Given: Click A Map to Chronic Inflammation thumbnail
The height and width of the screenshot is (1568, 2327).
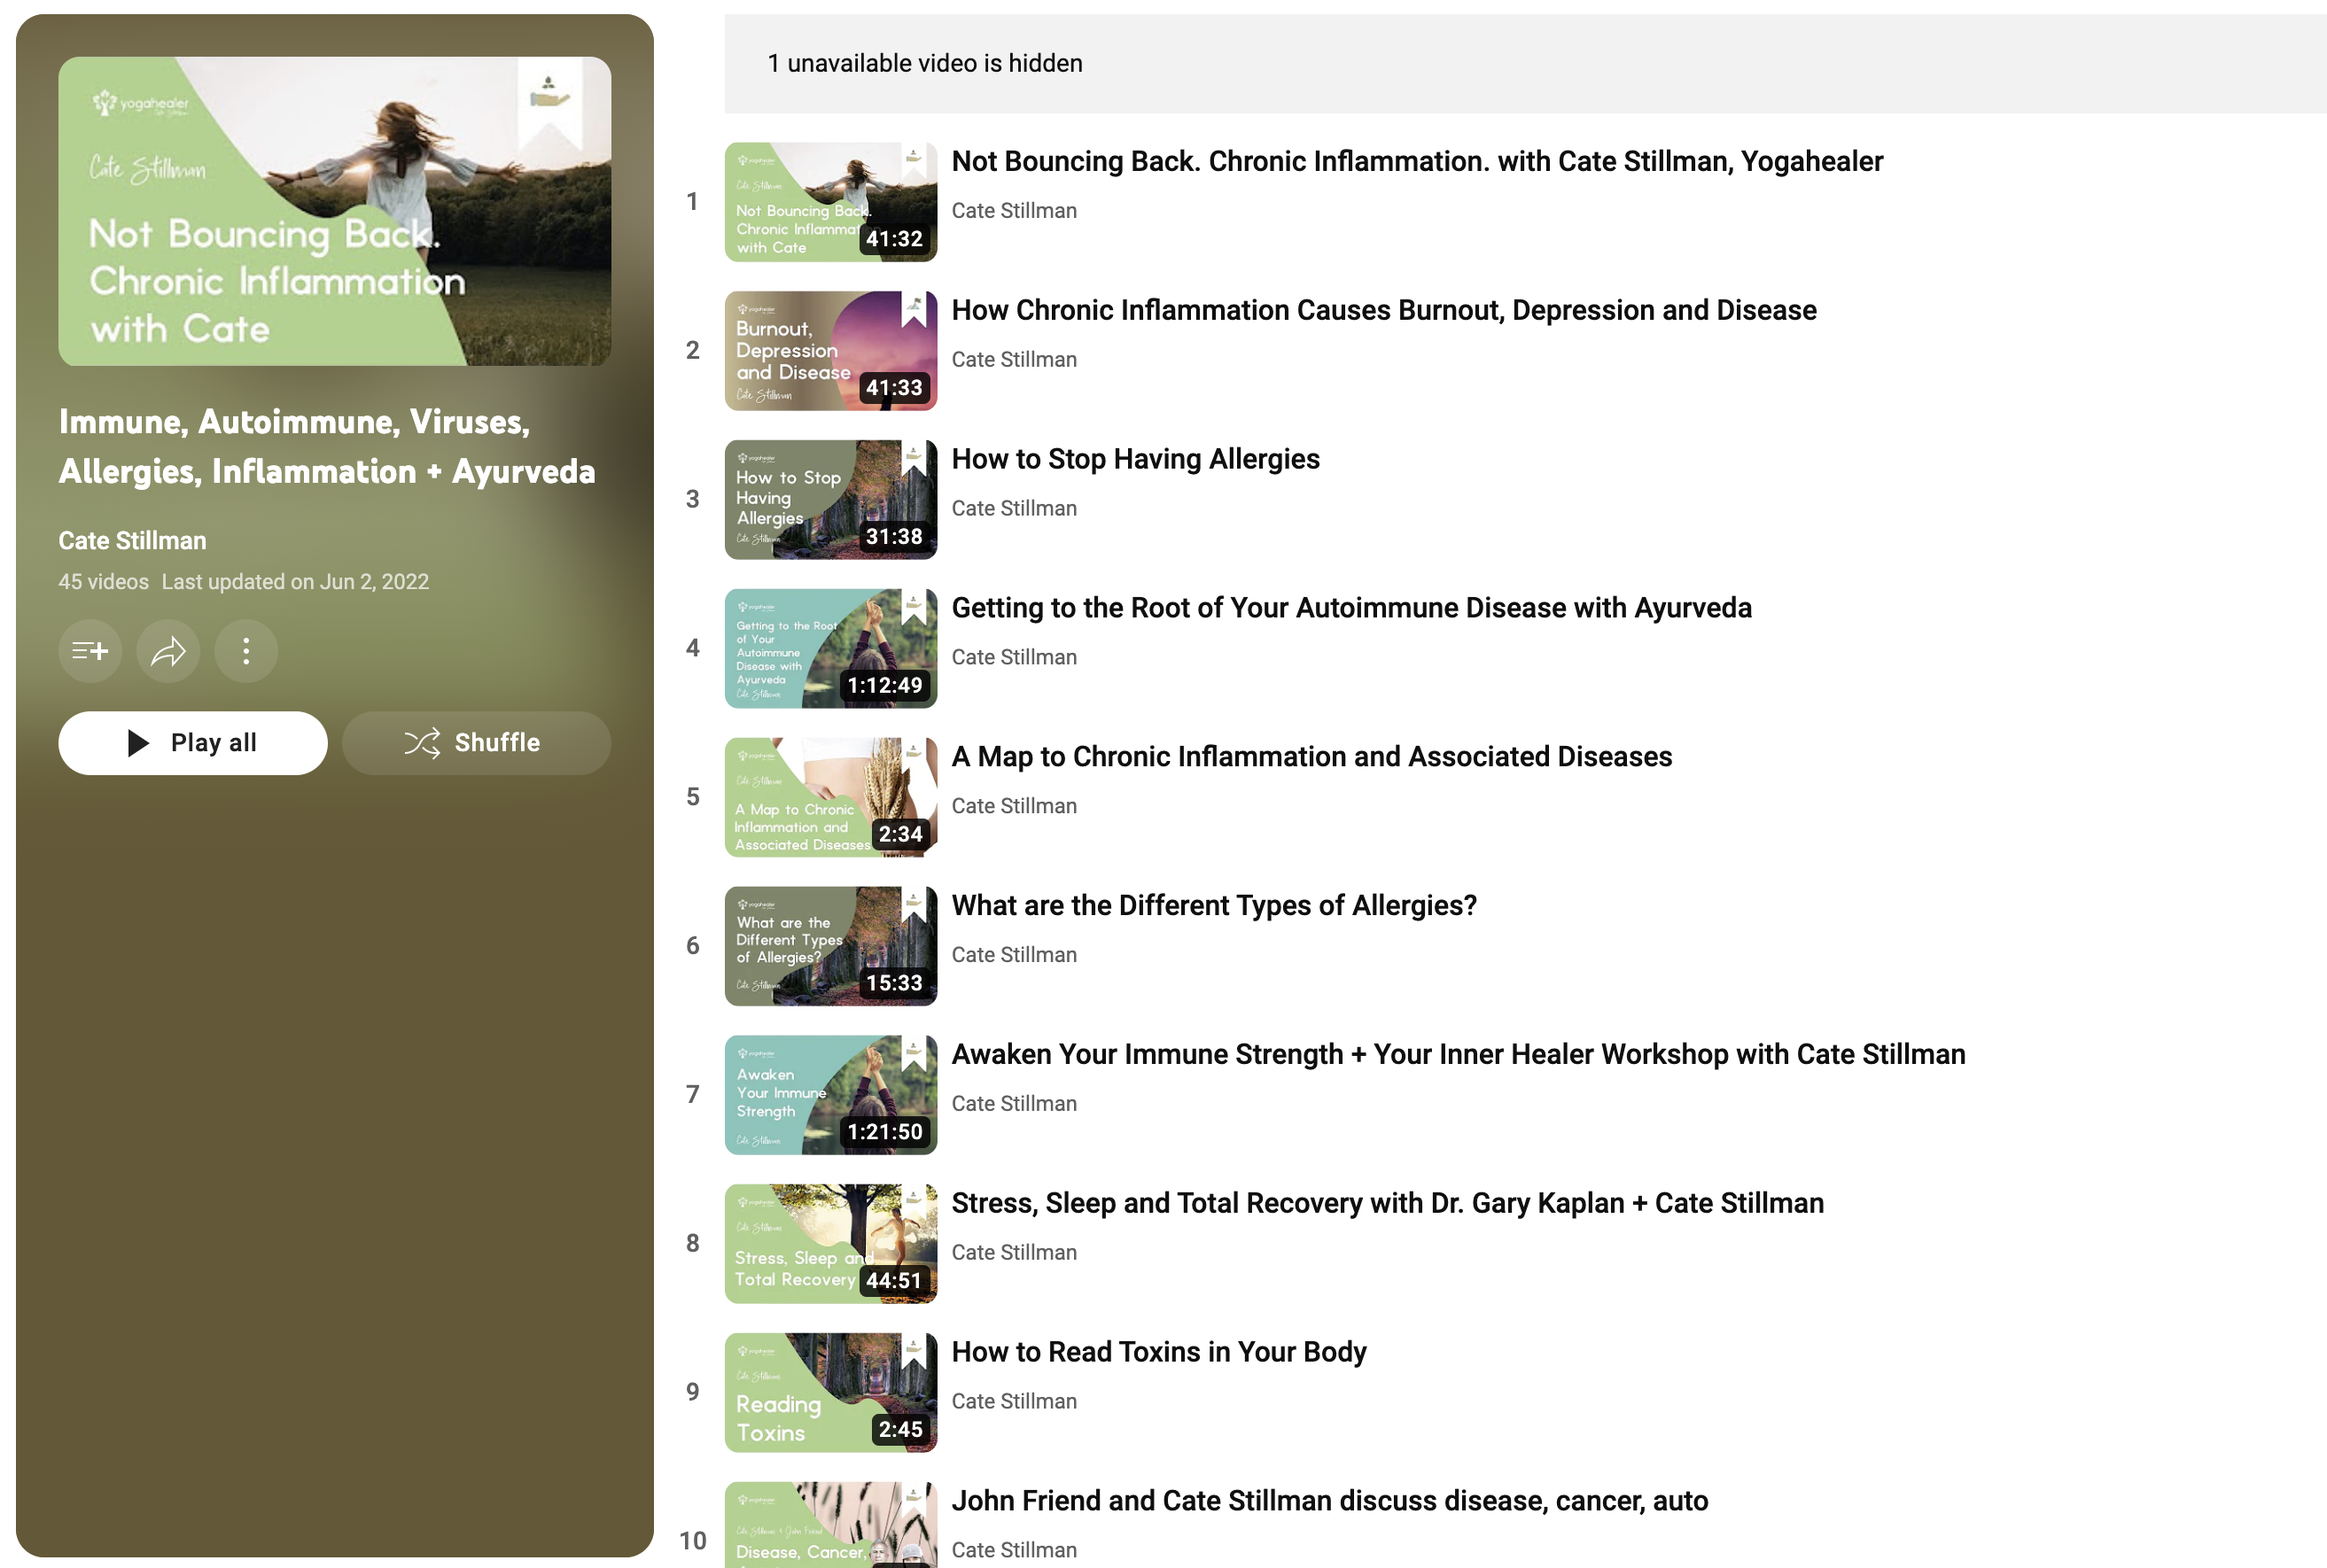Looking at the screenshot, I should pyautogui.click(x=830, y=797).
